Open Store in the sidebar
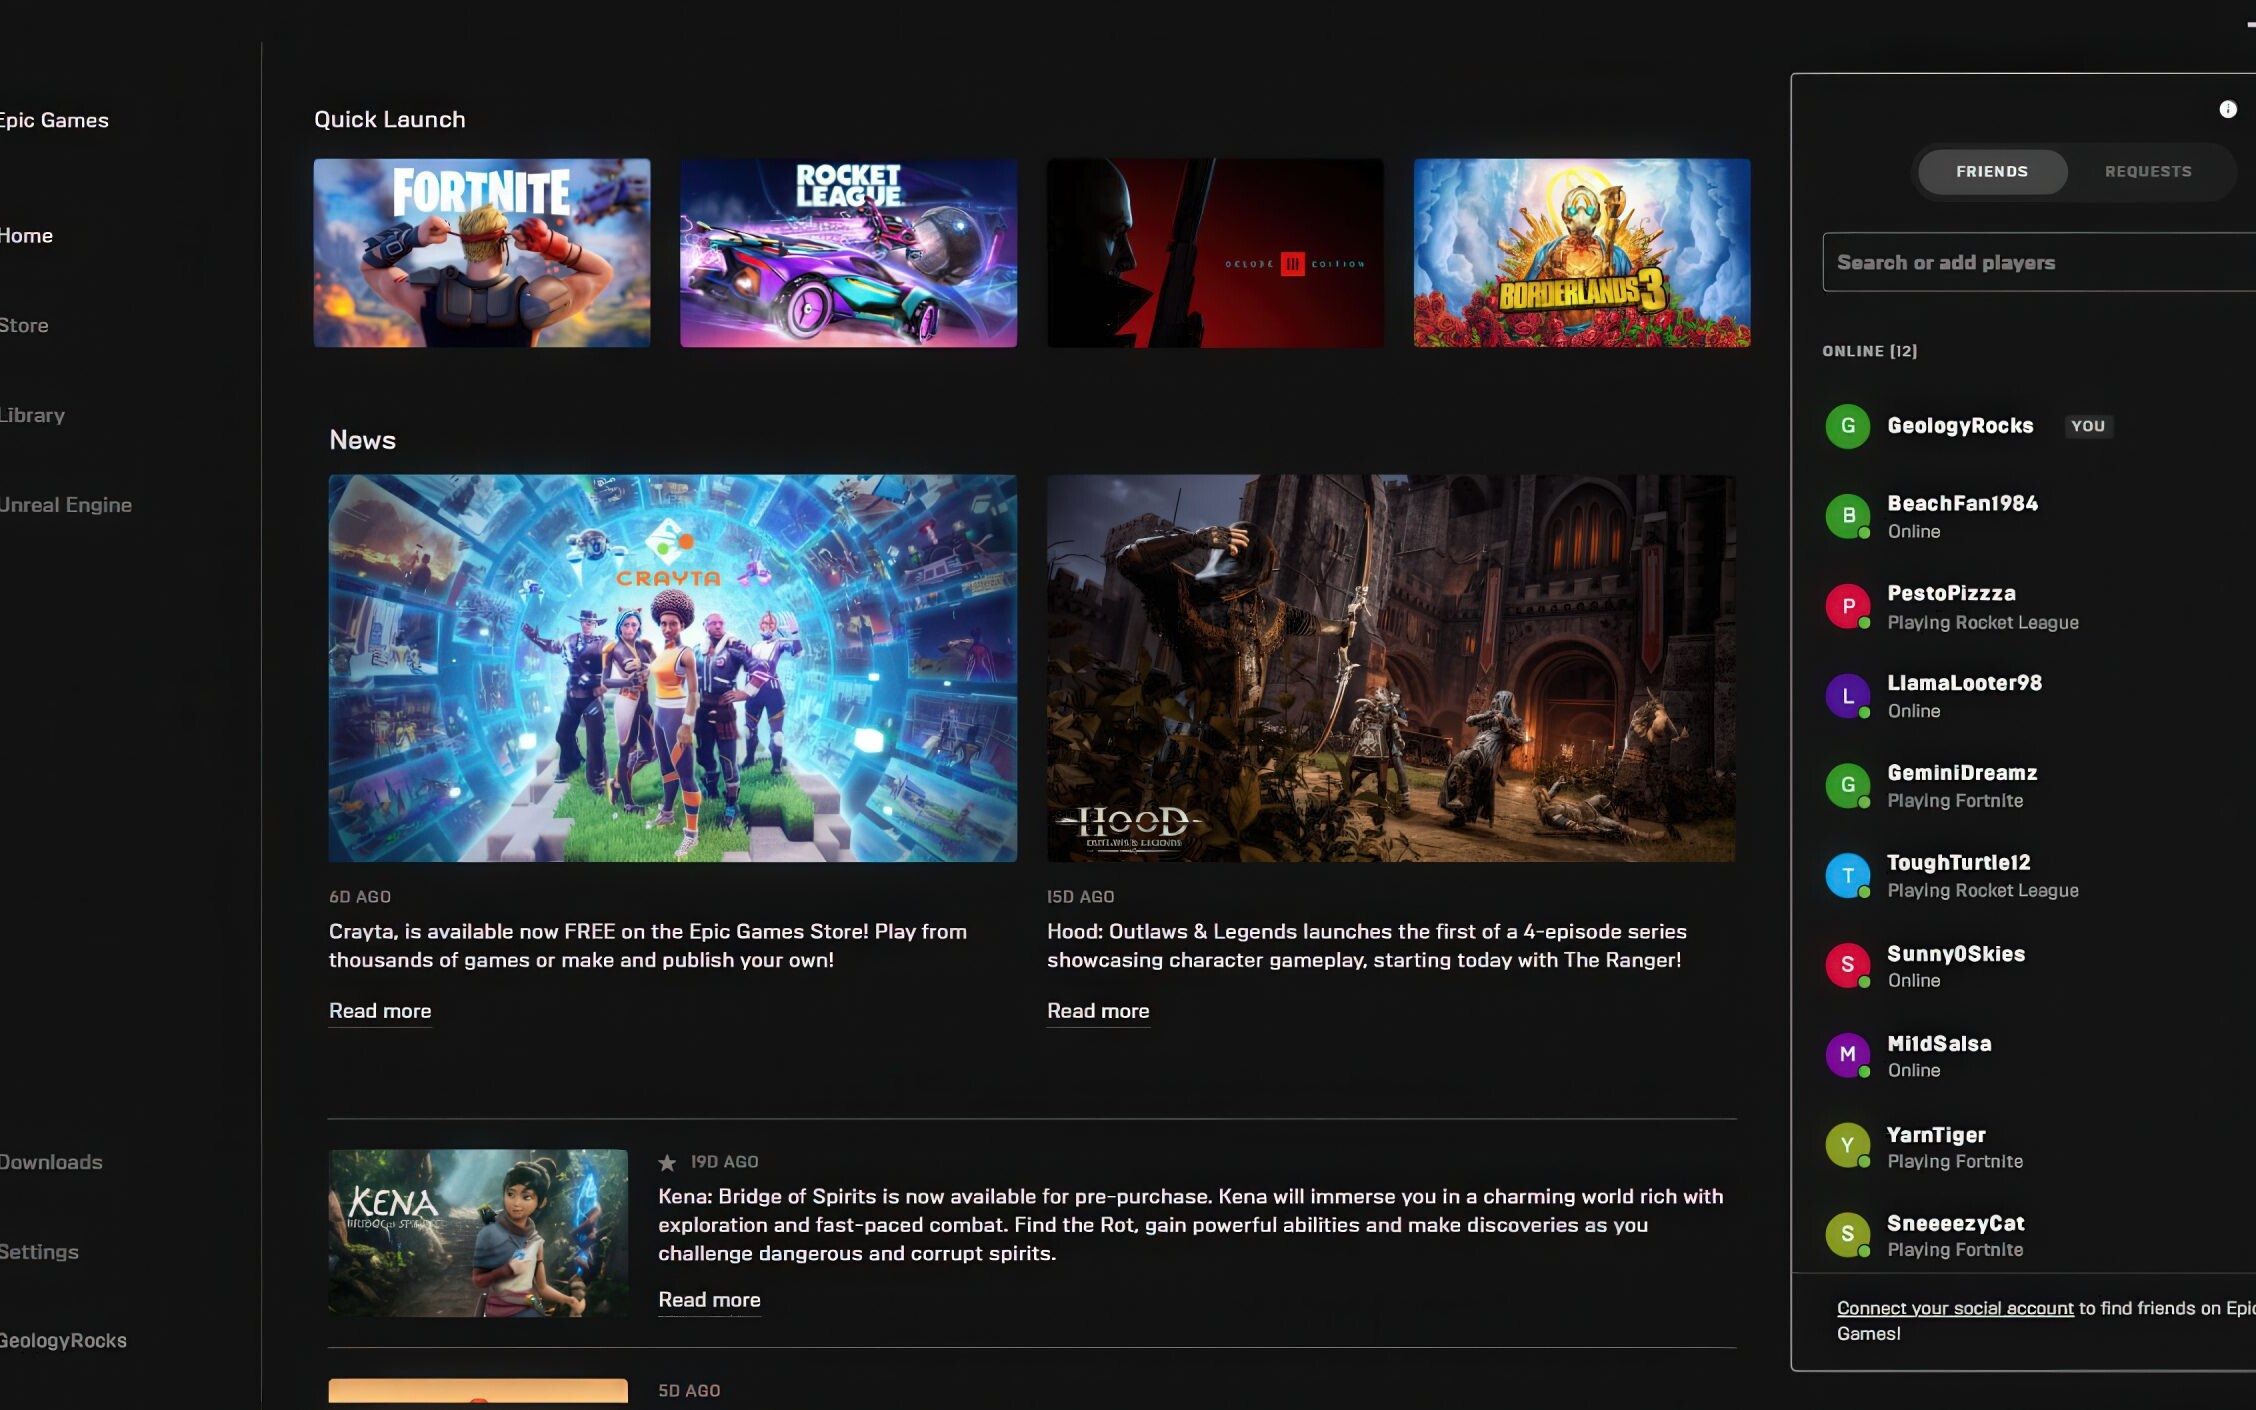Screen dimensions: 2256x1410 click(x=24, y=326)
